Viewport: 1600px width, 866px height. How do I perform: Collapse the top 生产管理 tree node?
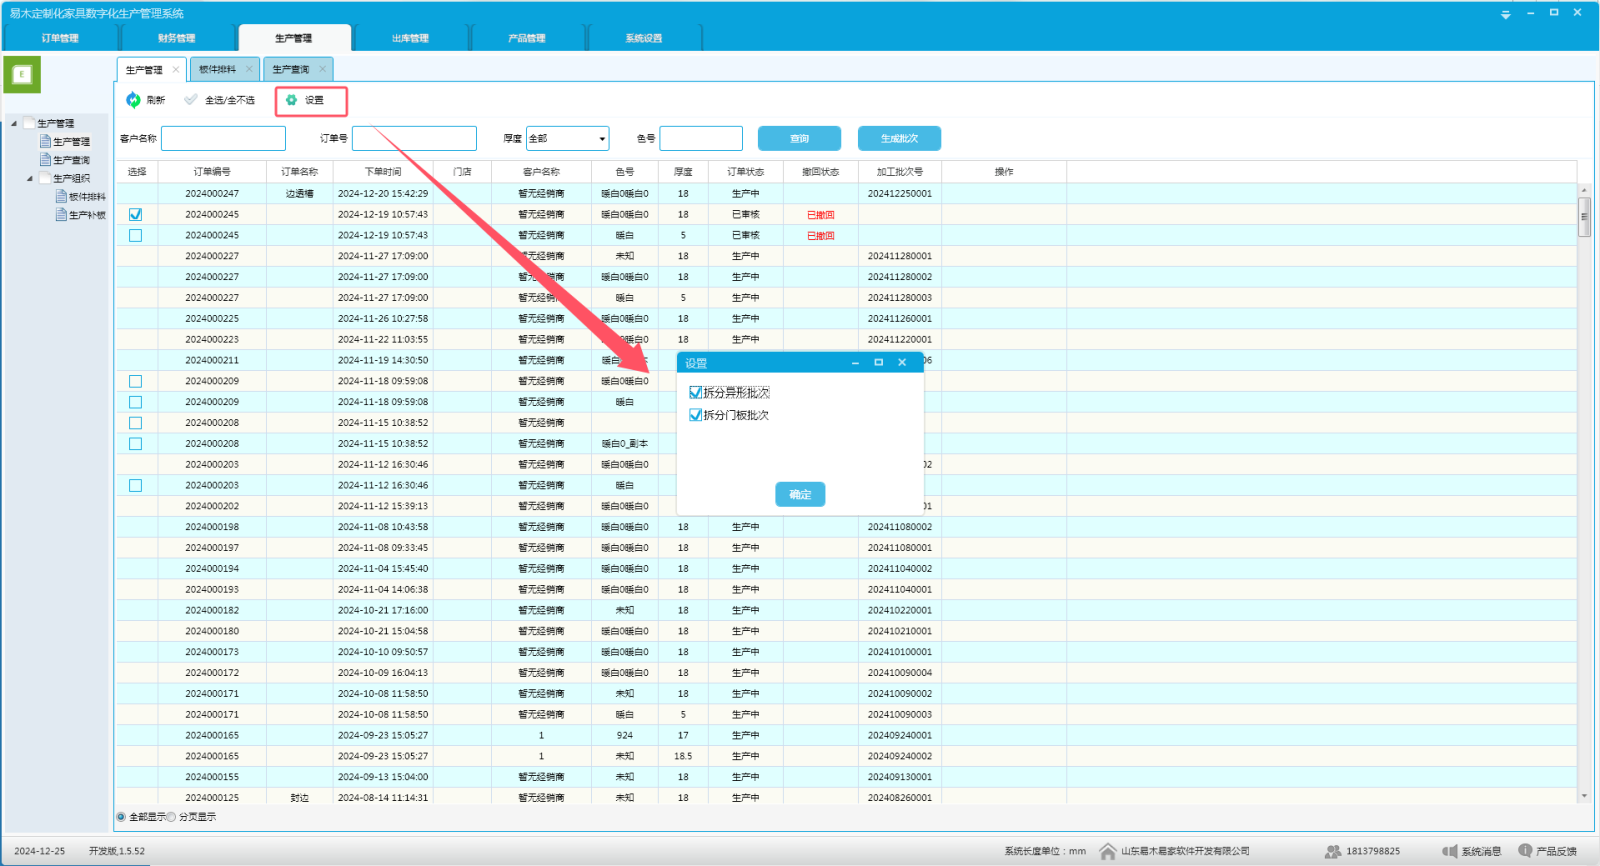point(14,124)
